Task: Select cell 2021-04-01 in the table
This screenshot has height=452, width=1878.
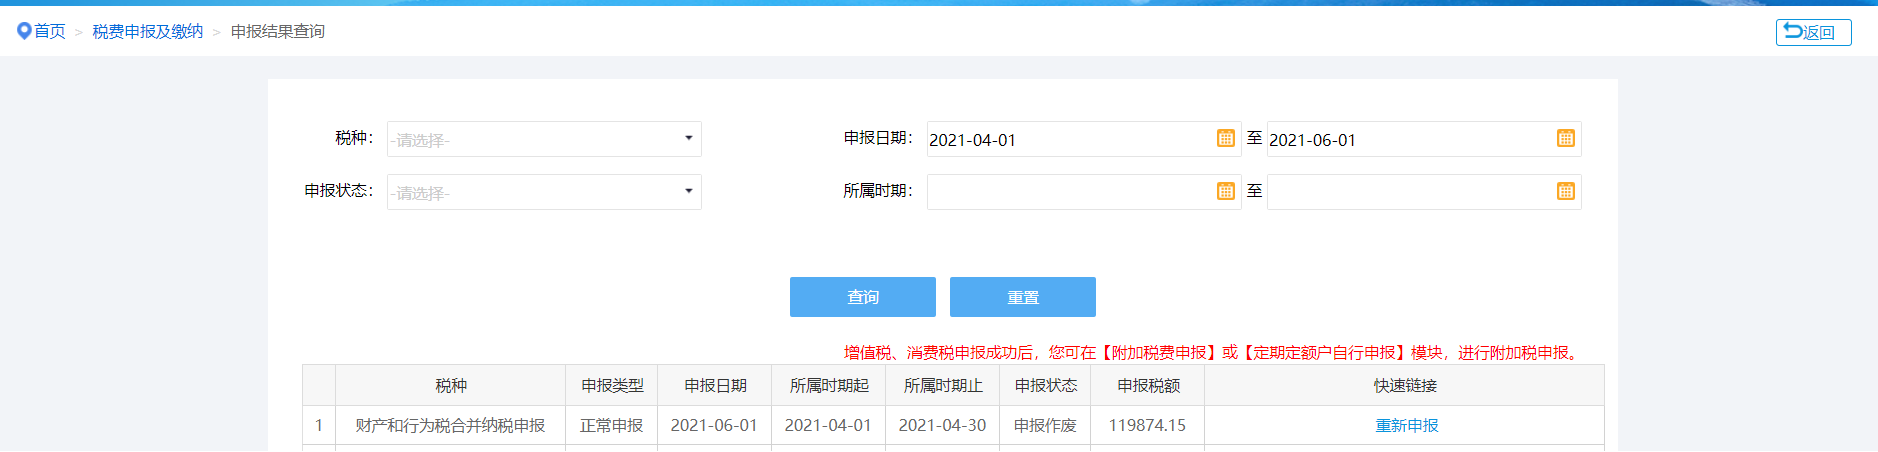Action: 829,425
